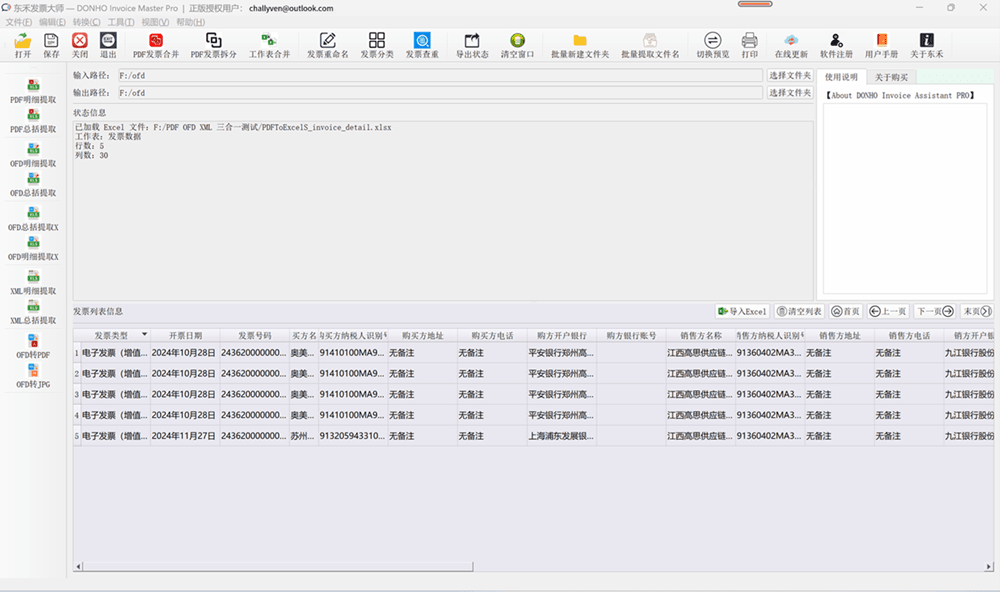Select OFD总括提取 in the sidebar
This screenshot has width=1000, height=592.
(33, 184)
